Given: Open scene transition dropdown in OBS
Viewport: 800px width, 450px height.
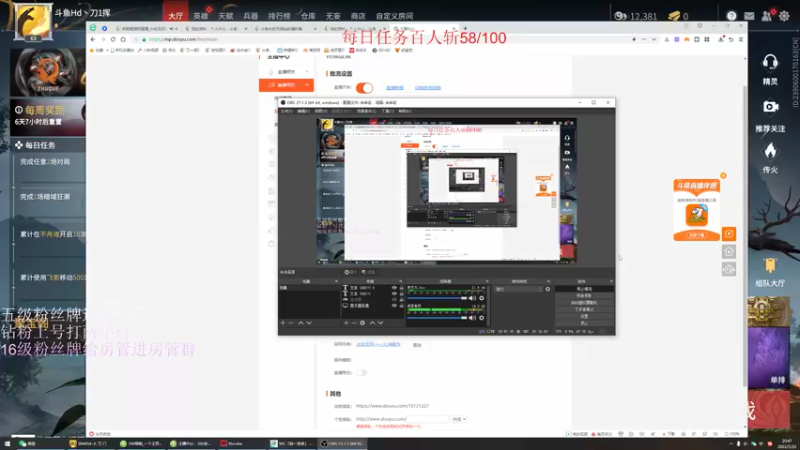Looking at the screenshot, I should point(518,289).
